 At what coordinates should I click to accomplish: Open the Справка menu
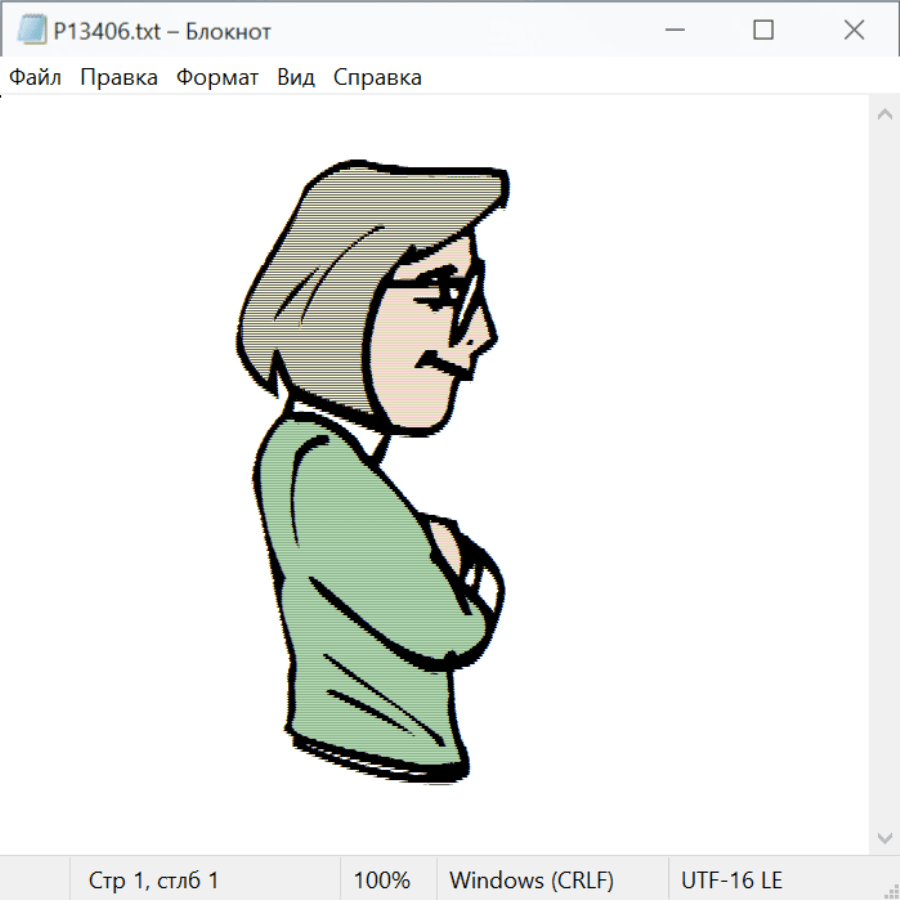tap(377, 78)
